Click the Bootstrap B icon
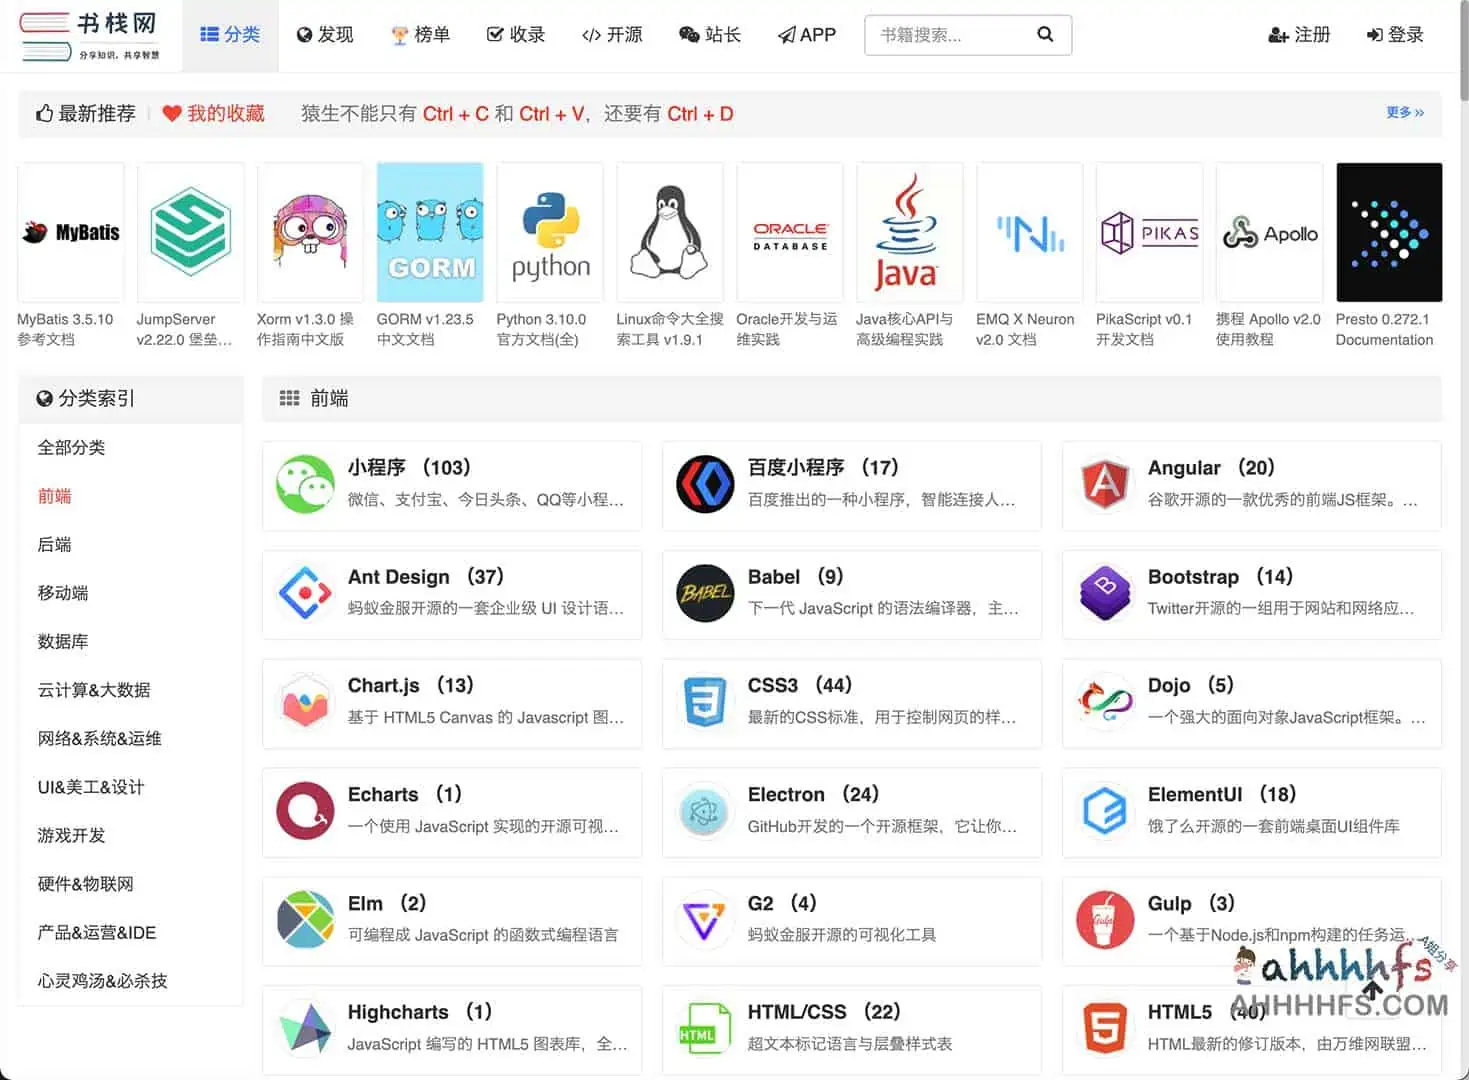The image size is (1469, 1080). click(x=1105, y=594)
